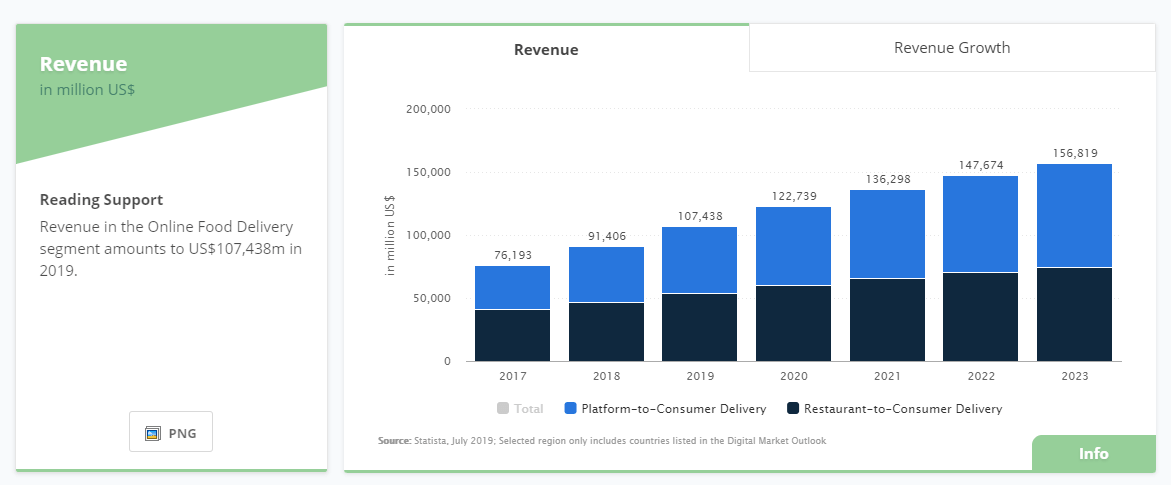Click the 107,438 bar value label
Screen dimensions: 1171x485
700,215
